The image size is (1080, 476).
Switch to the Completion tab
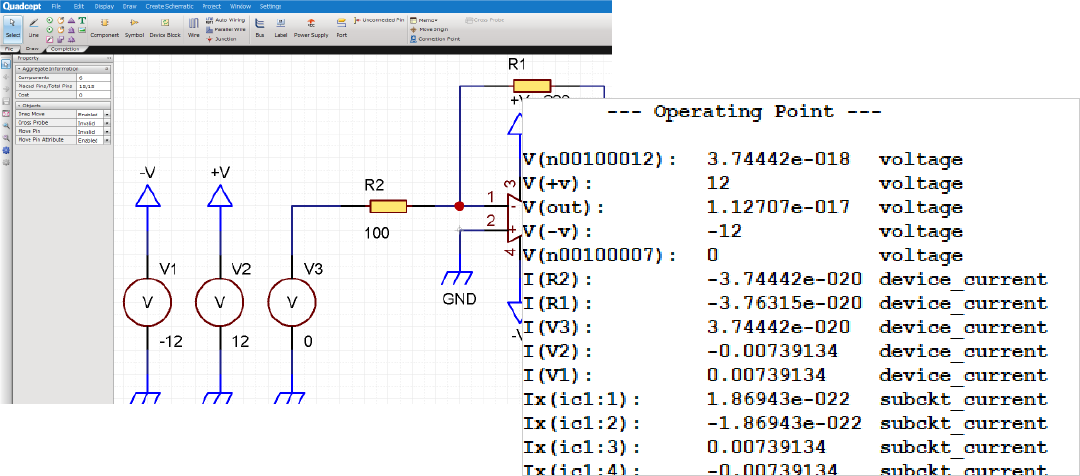(63, 48)
